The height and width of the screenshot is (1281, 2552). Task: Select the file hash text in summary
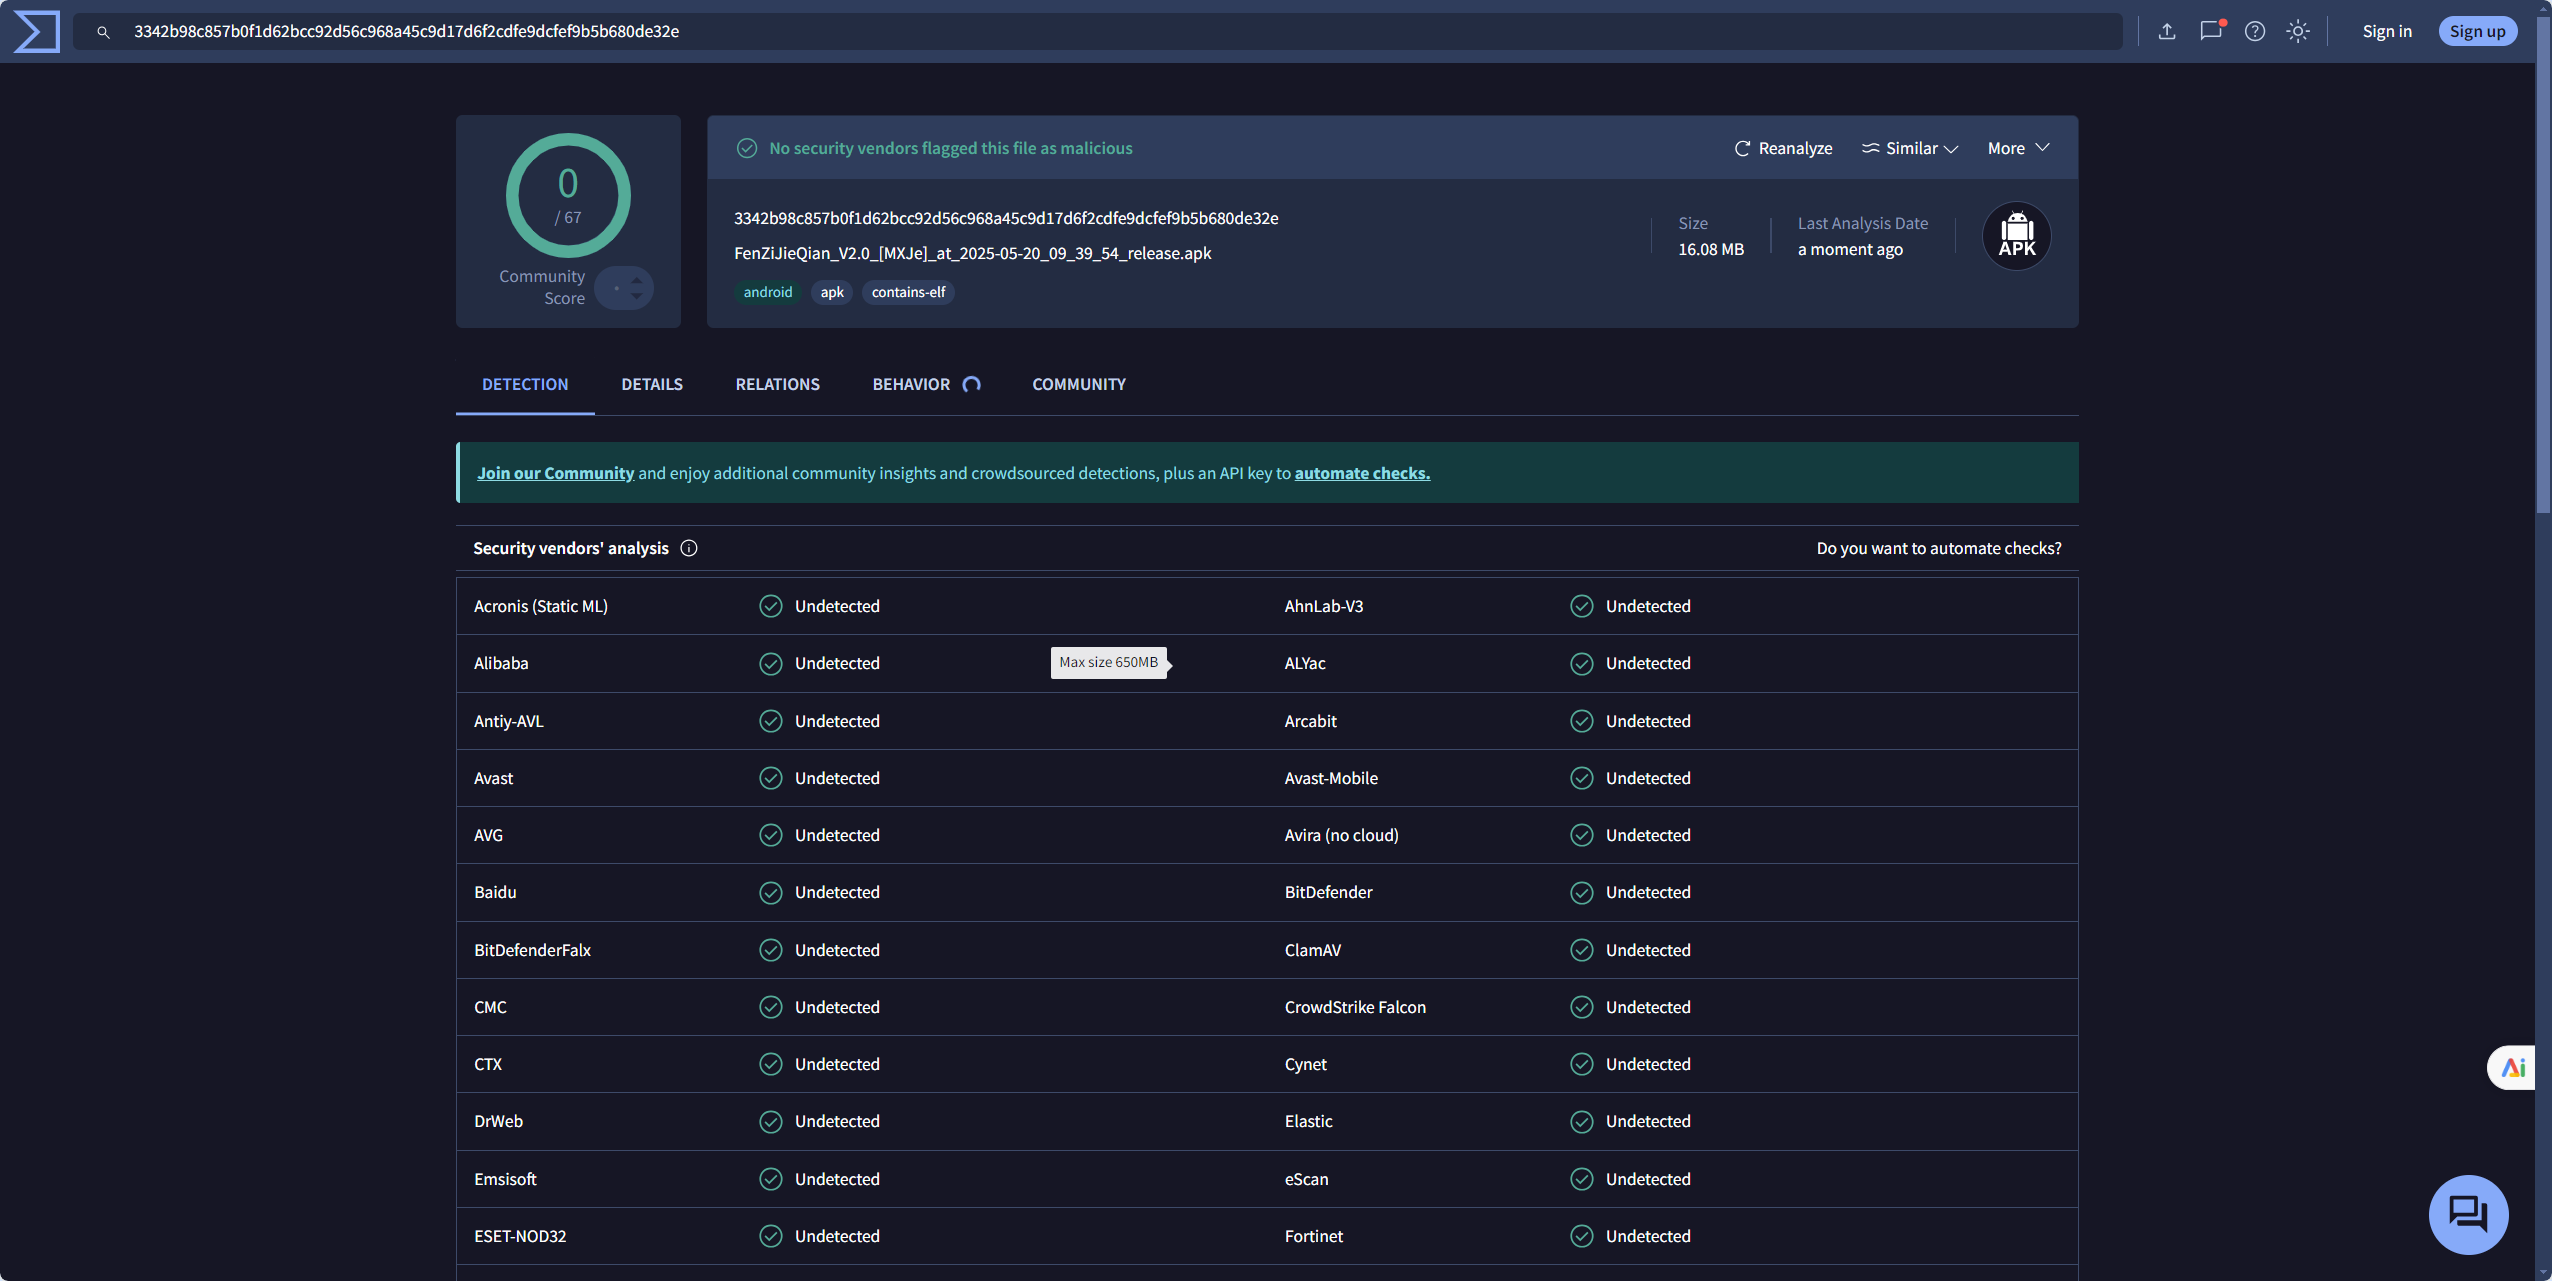tap(1006, 218)
